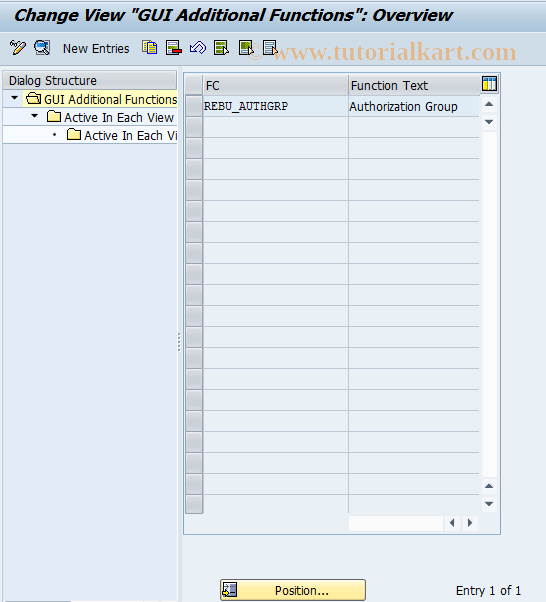This screenshot has height=602, width=546.
Task: Click the Select All icon
Action: point(222,48)
